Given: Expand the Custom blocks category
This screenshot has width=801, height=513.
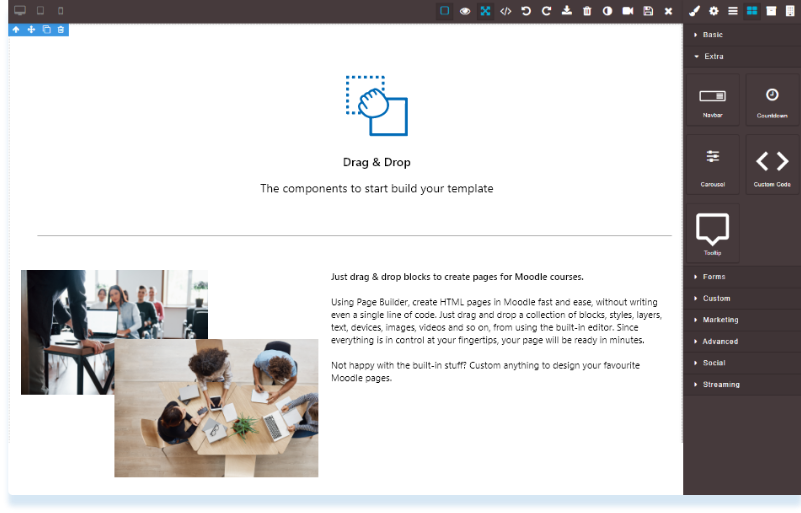Looking at the screenshot, I should click(742, 298).
